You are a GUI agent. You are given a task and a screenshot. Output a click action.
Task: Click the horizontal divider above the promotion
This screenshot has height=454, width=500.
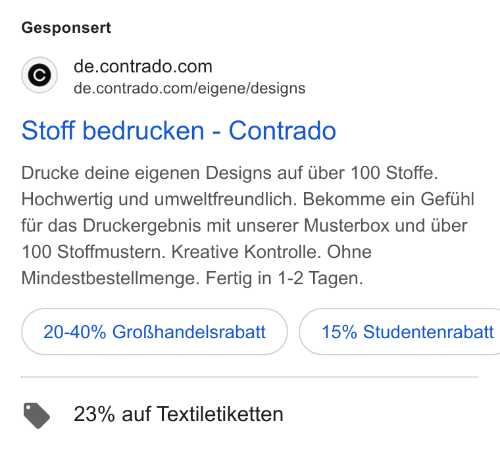[x=250, y=377]
